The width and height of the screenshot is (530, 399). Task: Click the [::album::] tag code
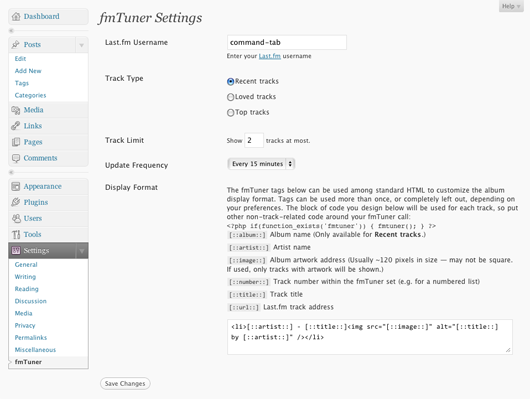(247, 235)
